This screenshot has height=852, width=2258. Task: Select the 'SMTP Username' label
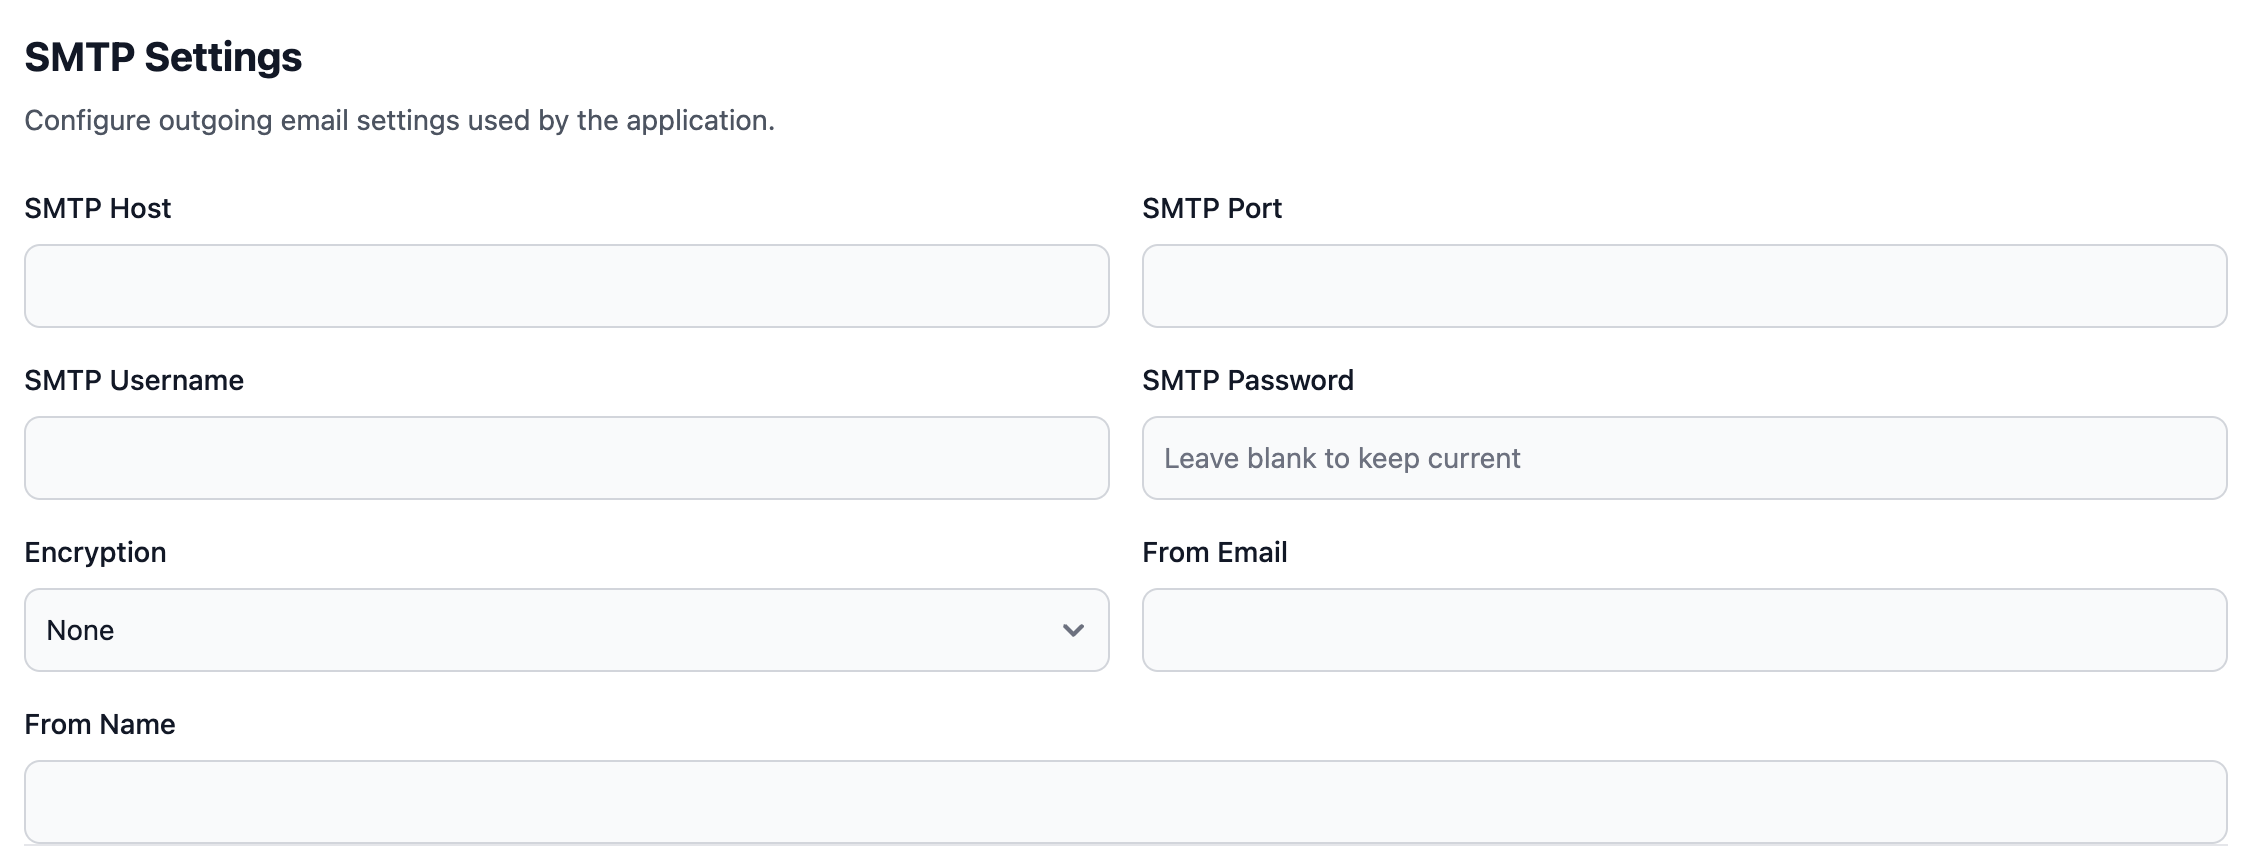click(134, 380)
